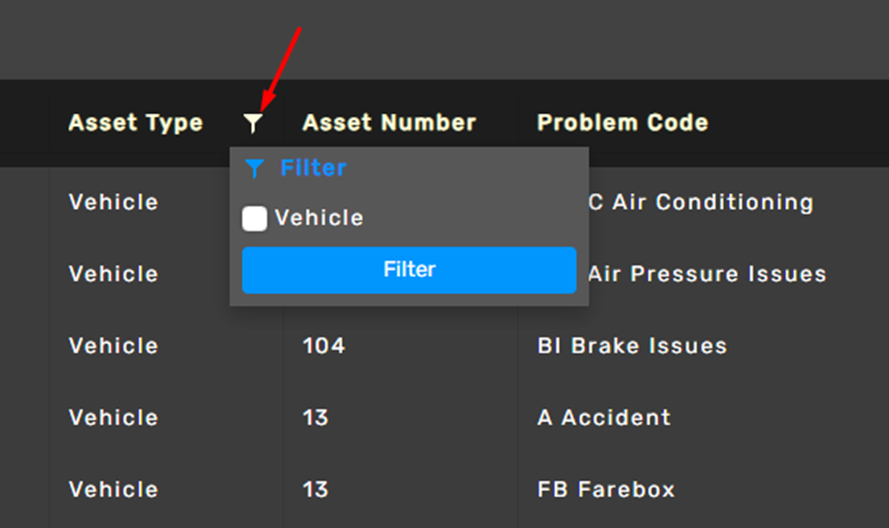Select the Asset Number column header
Viewport: 889px width, 528px height.
(x=389, y=123)
